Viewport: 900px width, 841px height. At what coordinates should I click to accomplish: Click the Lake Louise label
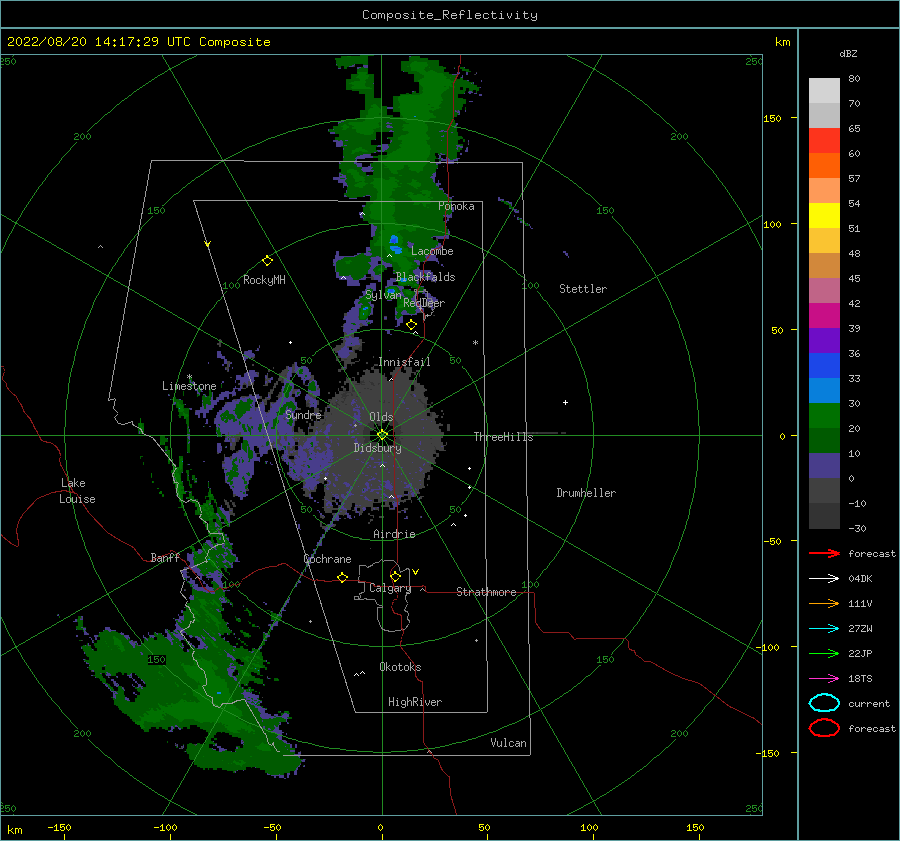coord(77,491)
